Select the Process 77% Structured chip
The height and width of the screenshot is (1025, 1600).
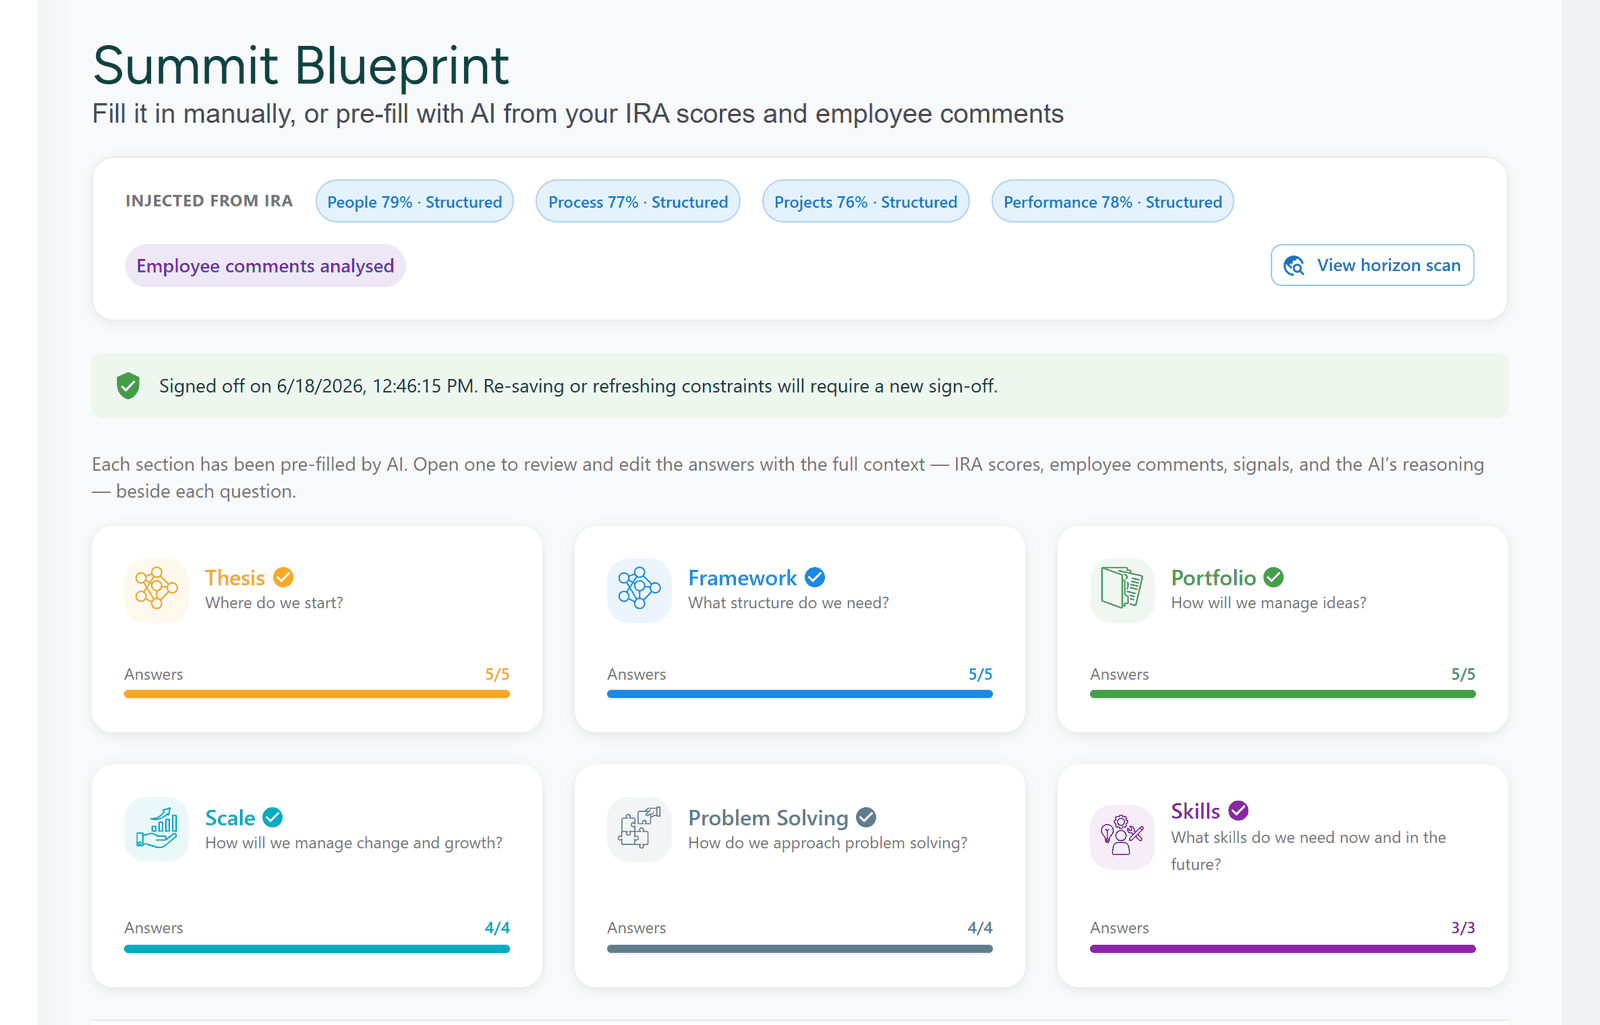click(638, 201)
